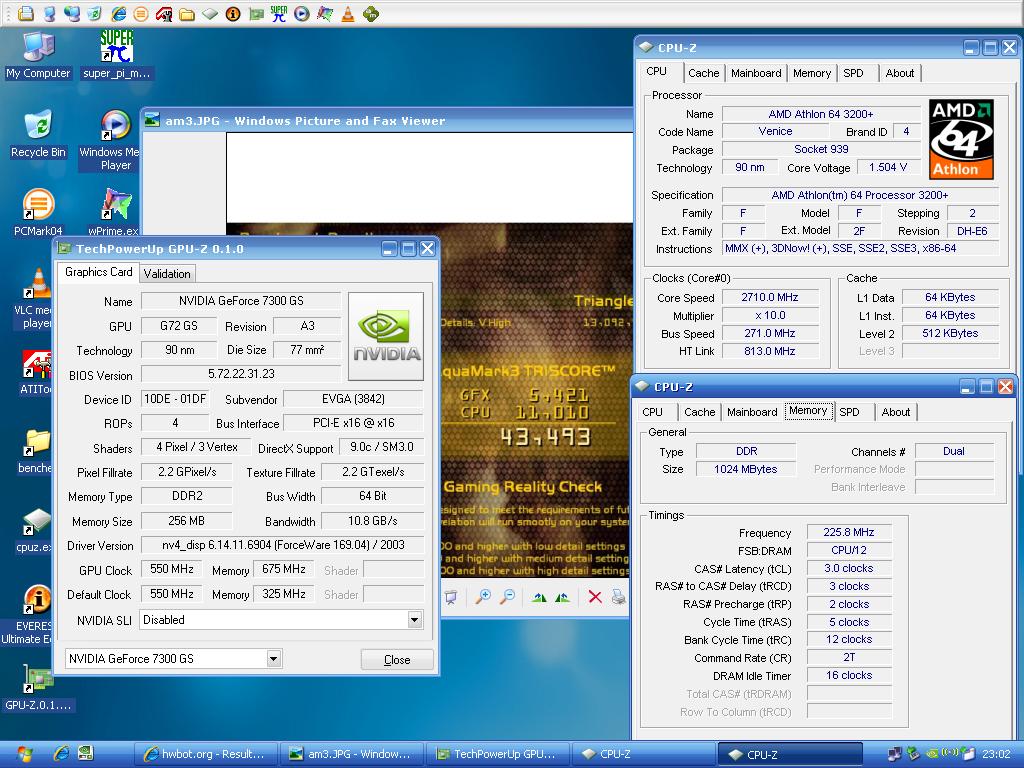Screen dimensions: 1024x768
Task: Zoom in on the image in Picture Viewer
Action: (x=483, y=596)
